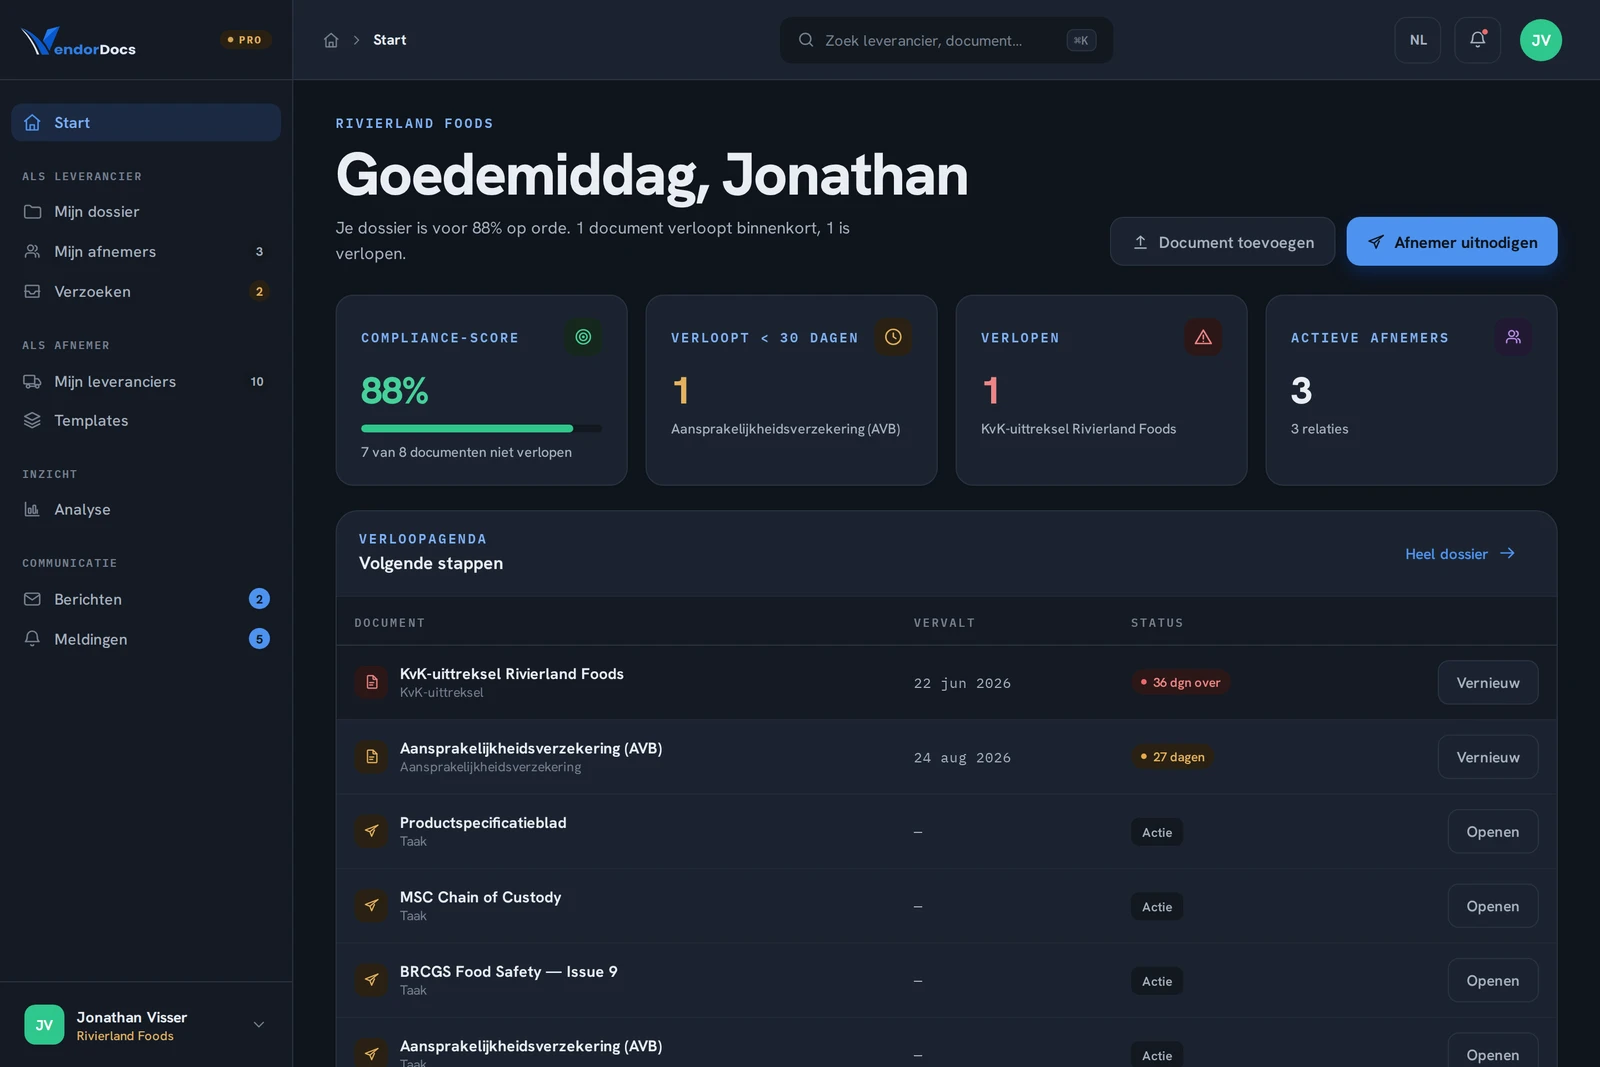Screen dimensions: 1600x1067
Task: Click the task icon beside BRCGS Food Safety
Action: (372, 980)
